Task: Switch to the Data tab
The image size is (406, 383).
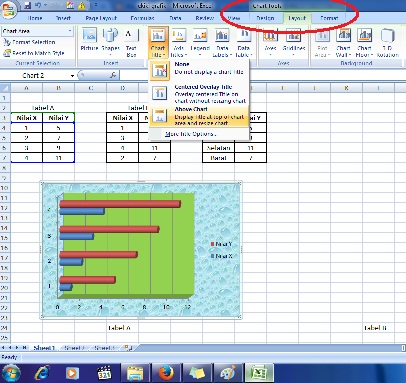Action: 175,18
